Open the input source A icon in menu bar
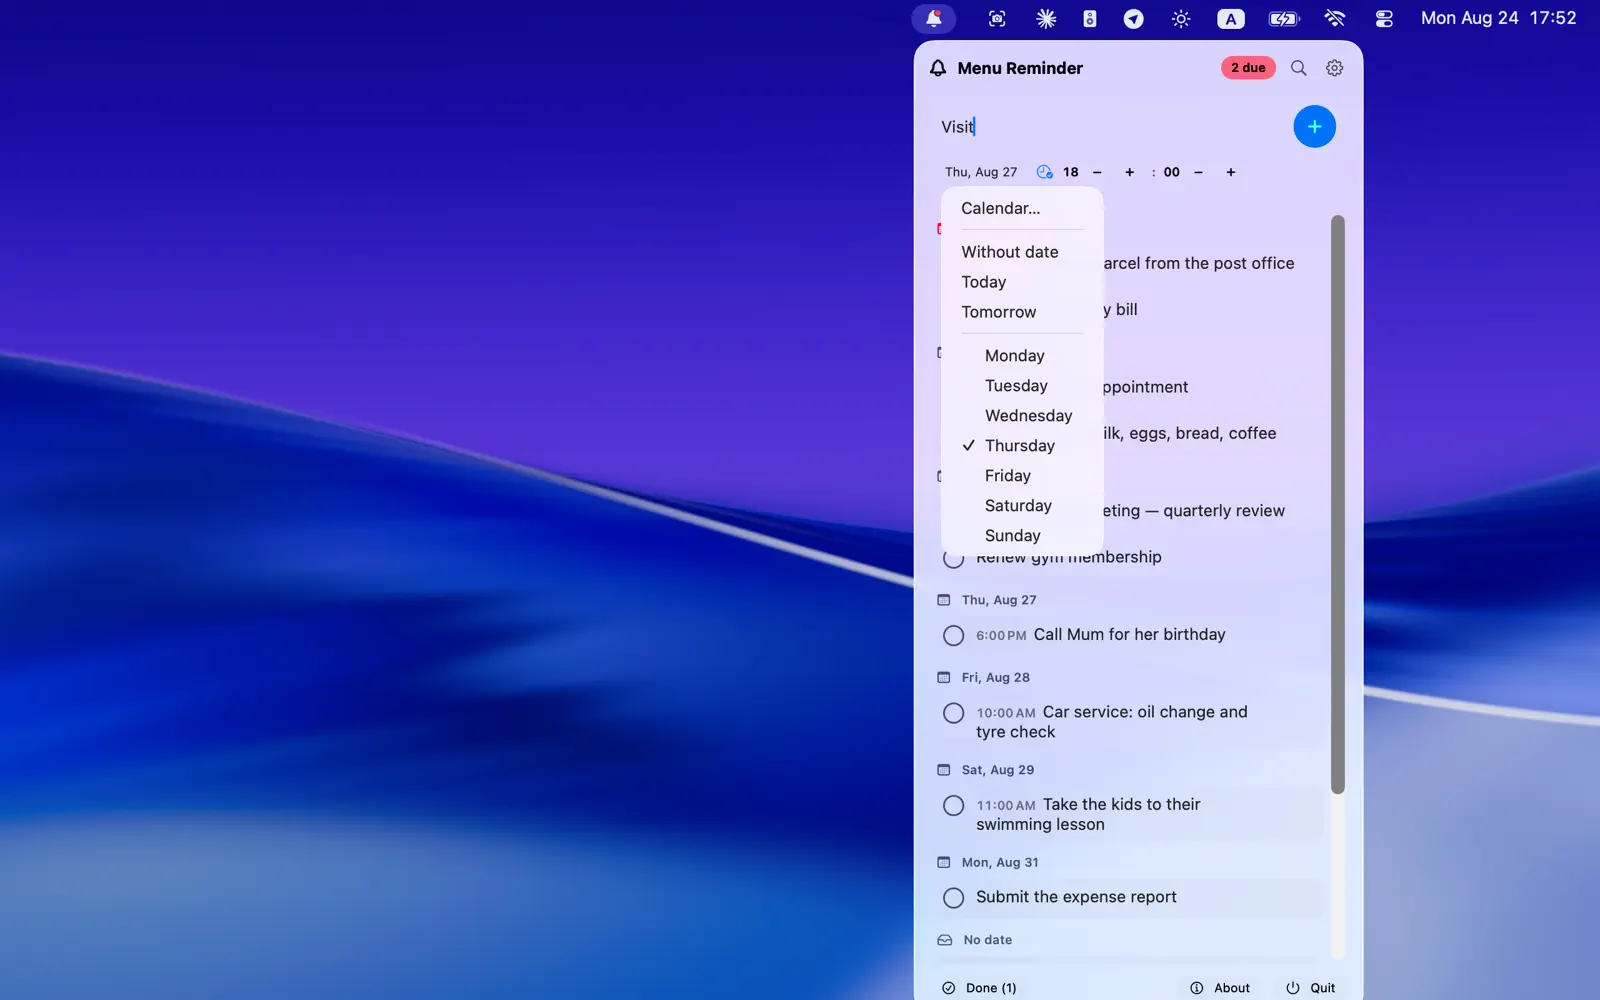This screenshot has width=1600, height=1000. pos(1231,18)
